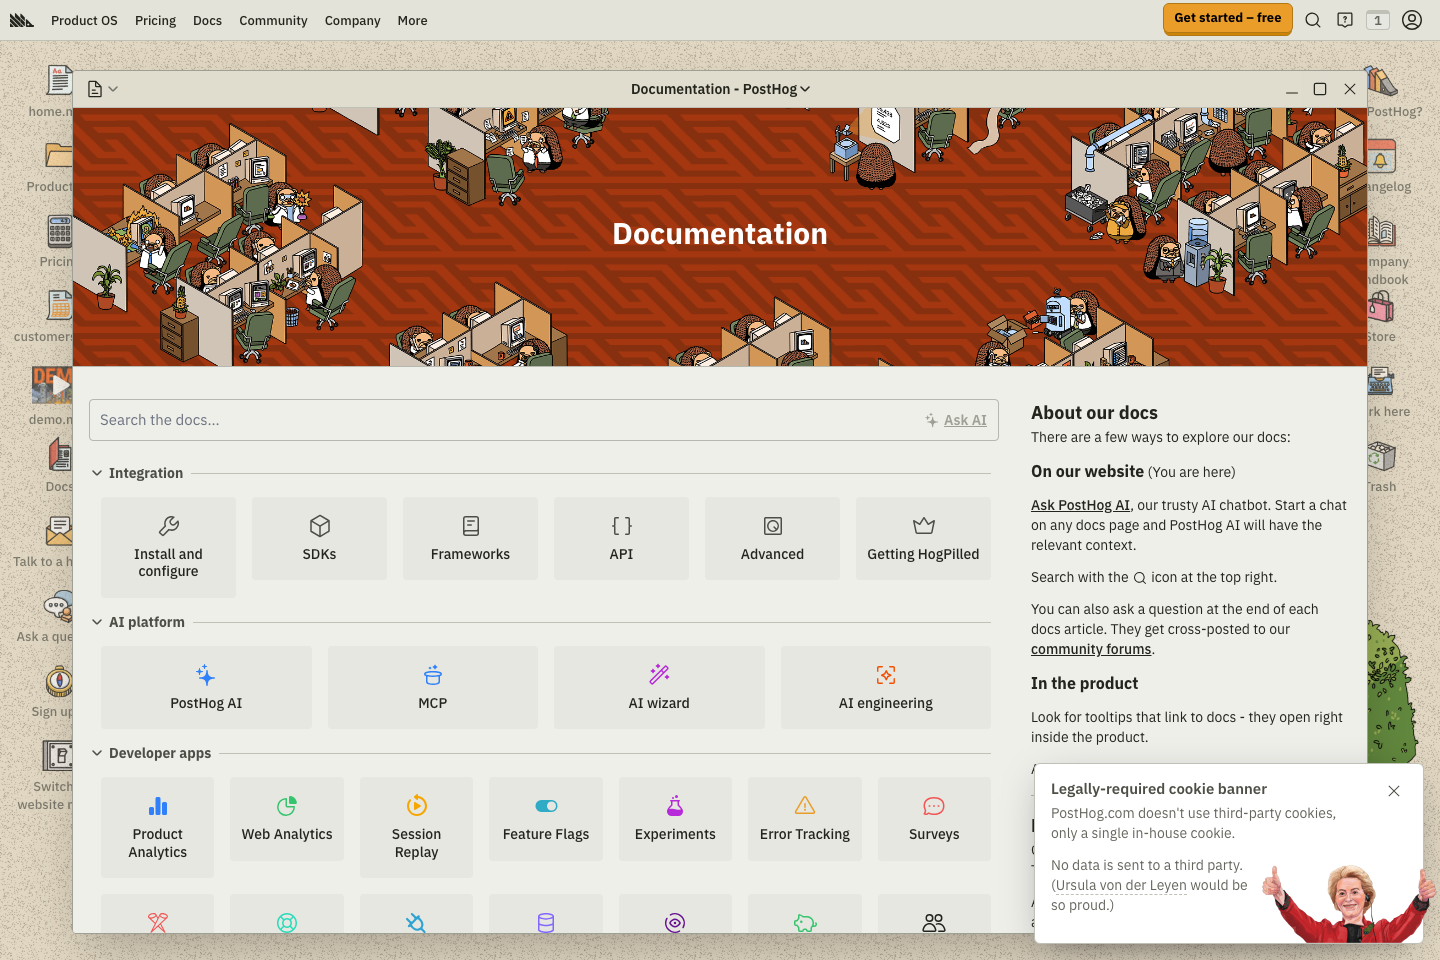Open the Surveys chat bubble icon
Screen dimensions: 1440x960
point(933,805)
